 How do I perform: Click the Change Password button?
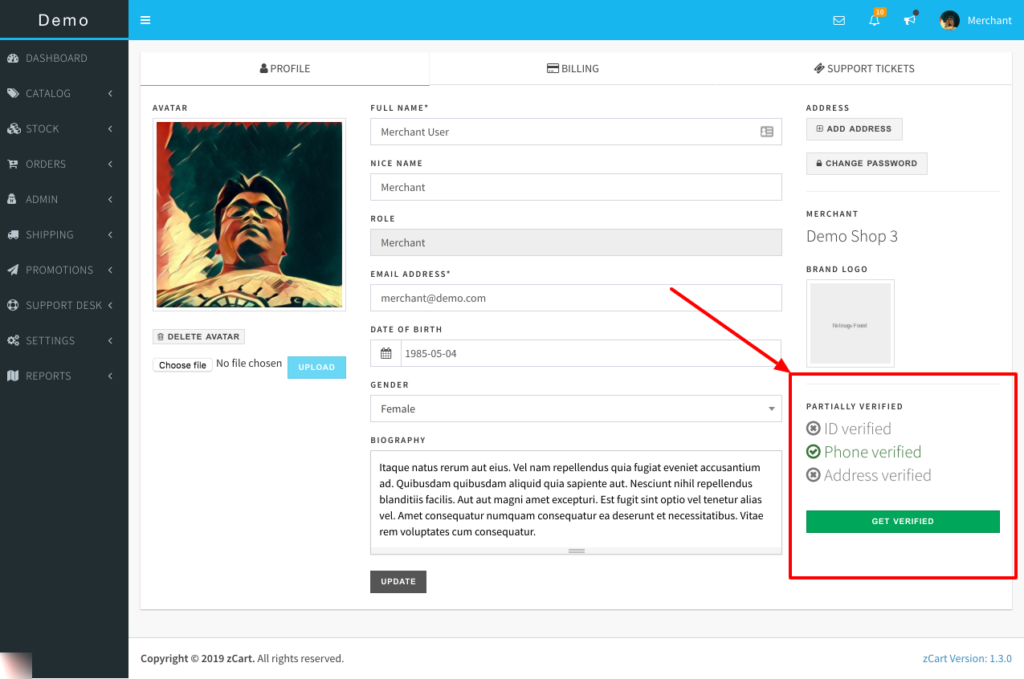866,163
